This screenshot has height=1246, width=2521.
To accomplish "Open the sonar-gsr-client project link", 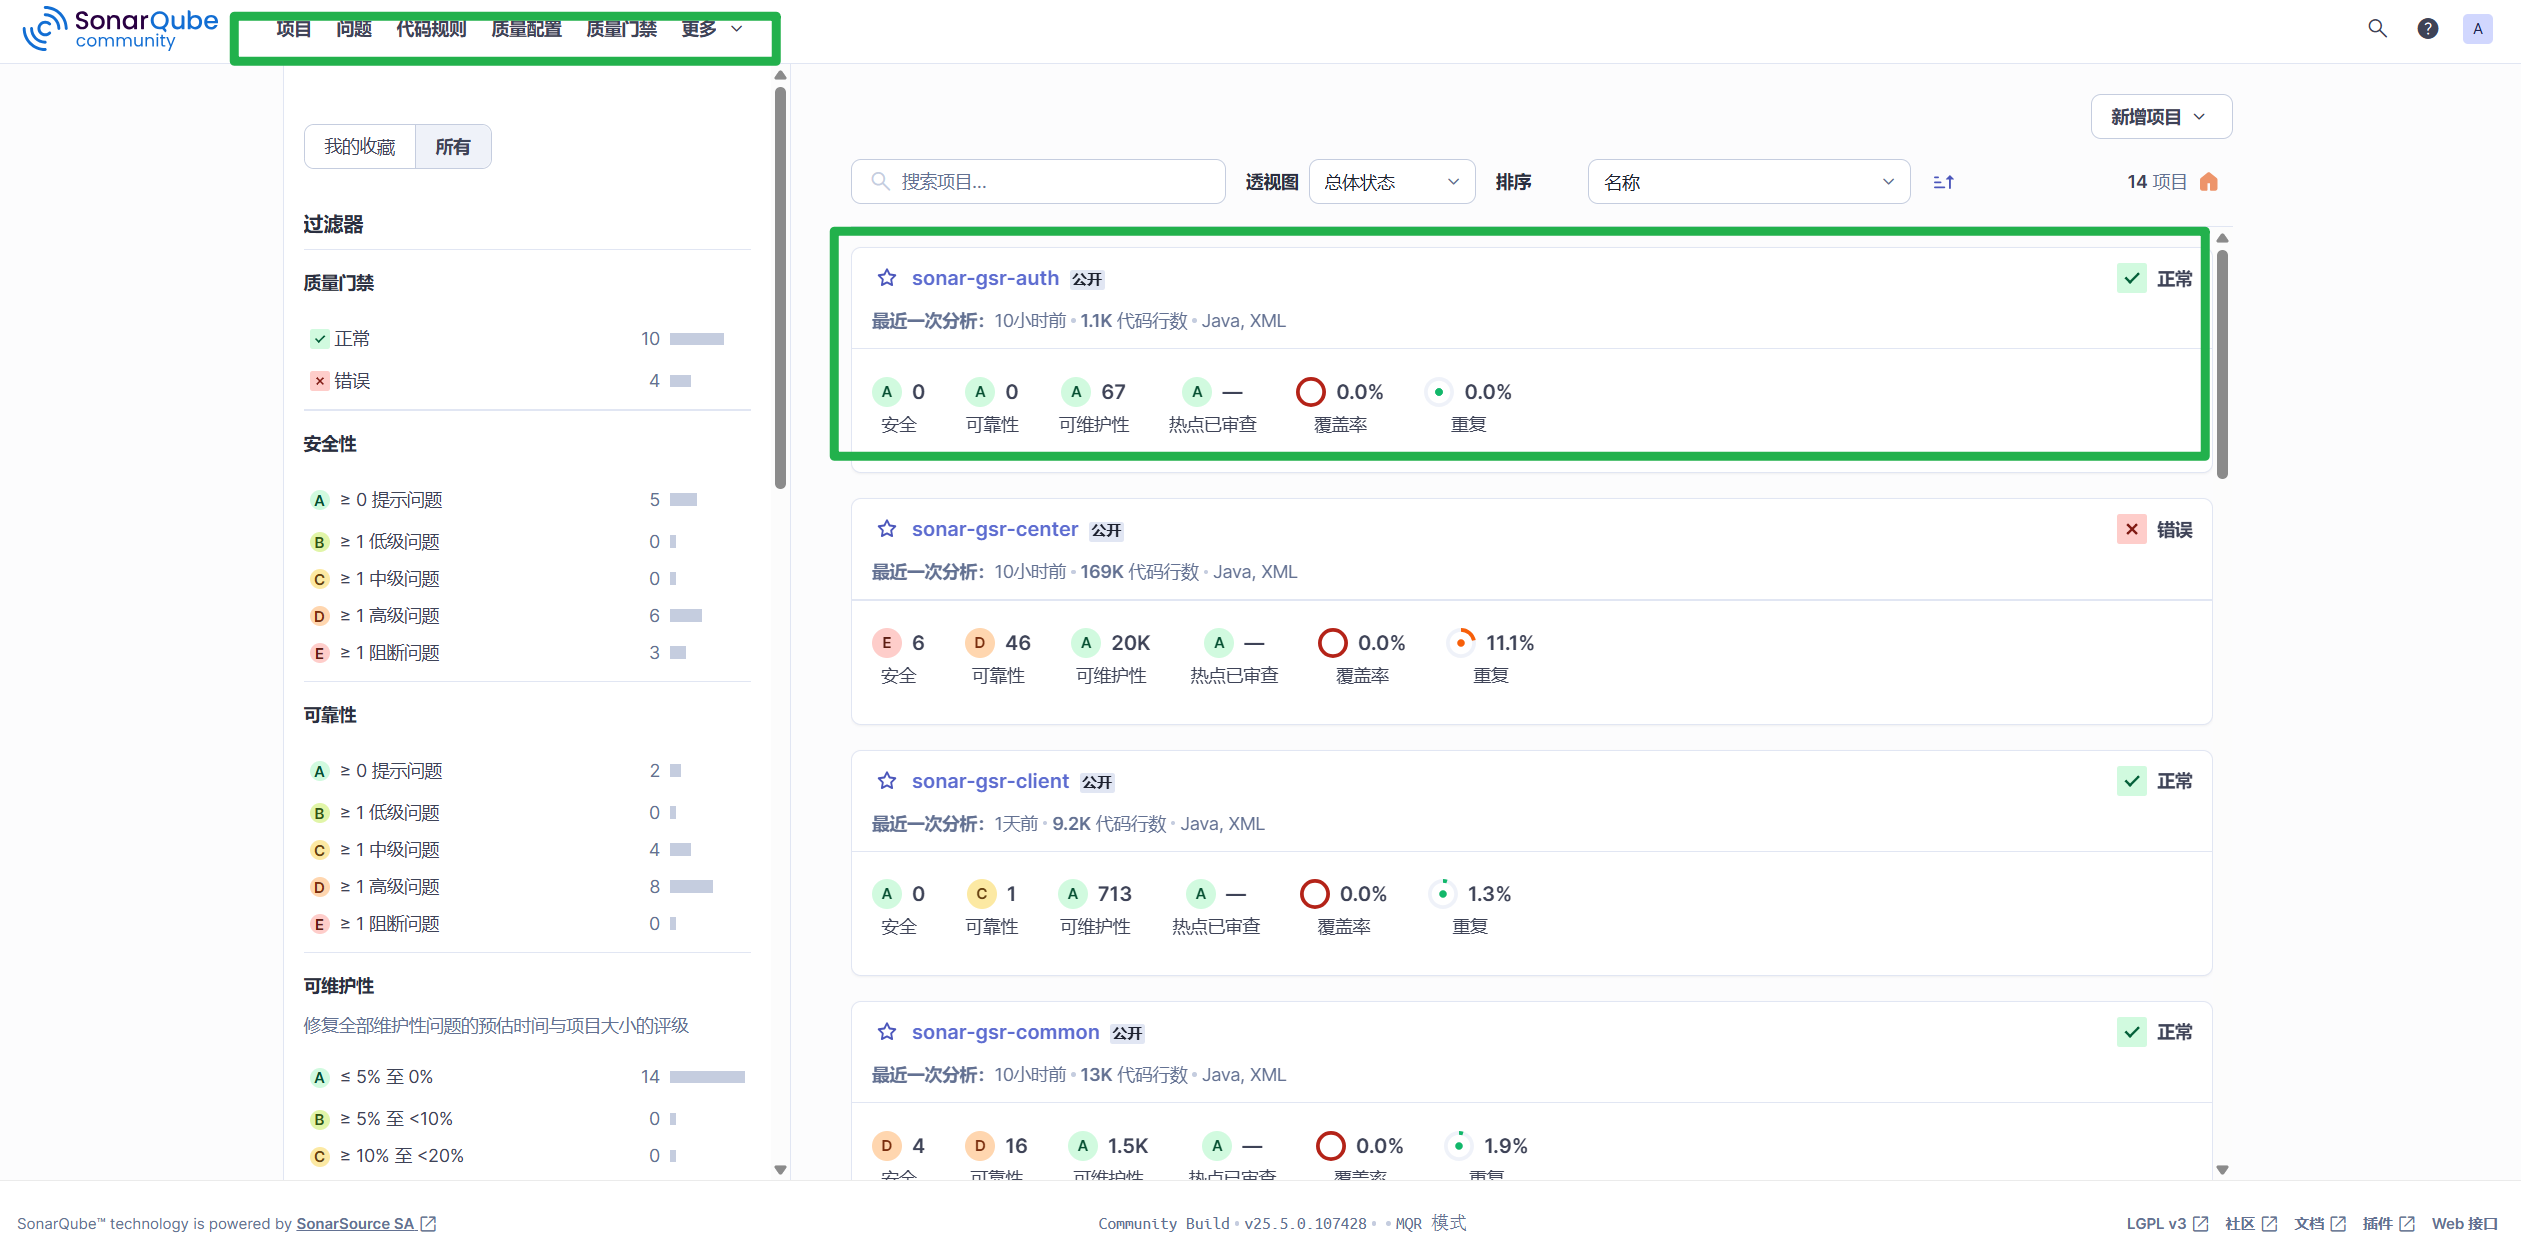I will pyautogui.click(x=990, y=781).
